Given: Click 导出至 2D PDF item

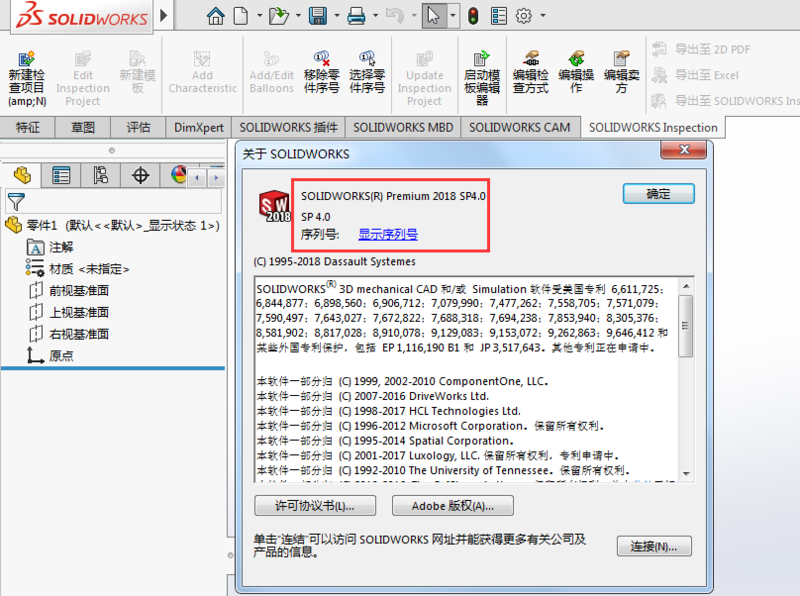Looking at the screenshot, I should pos(702,49).
